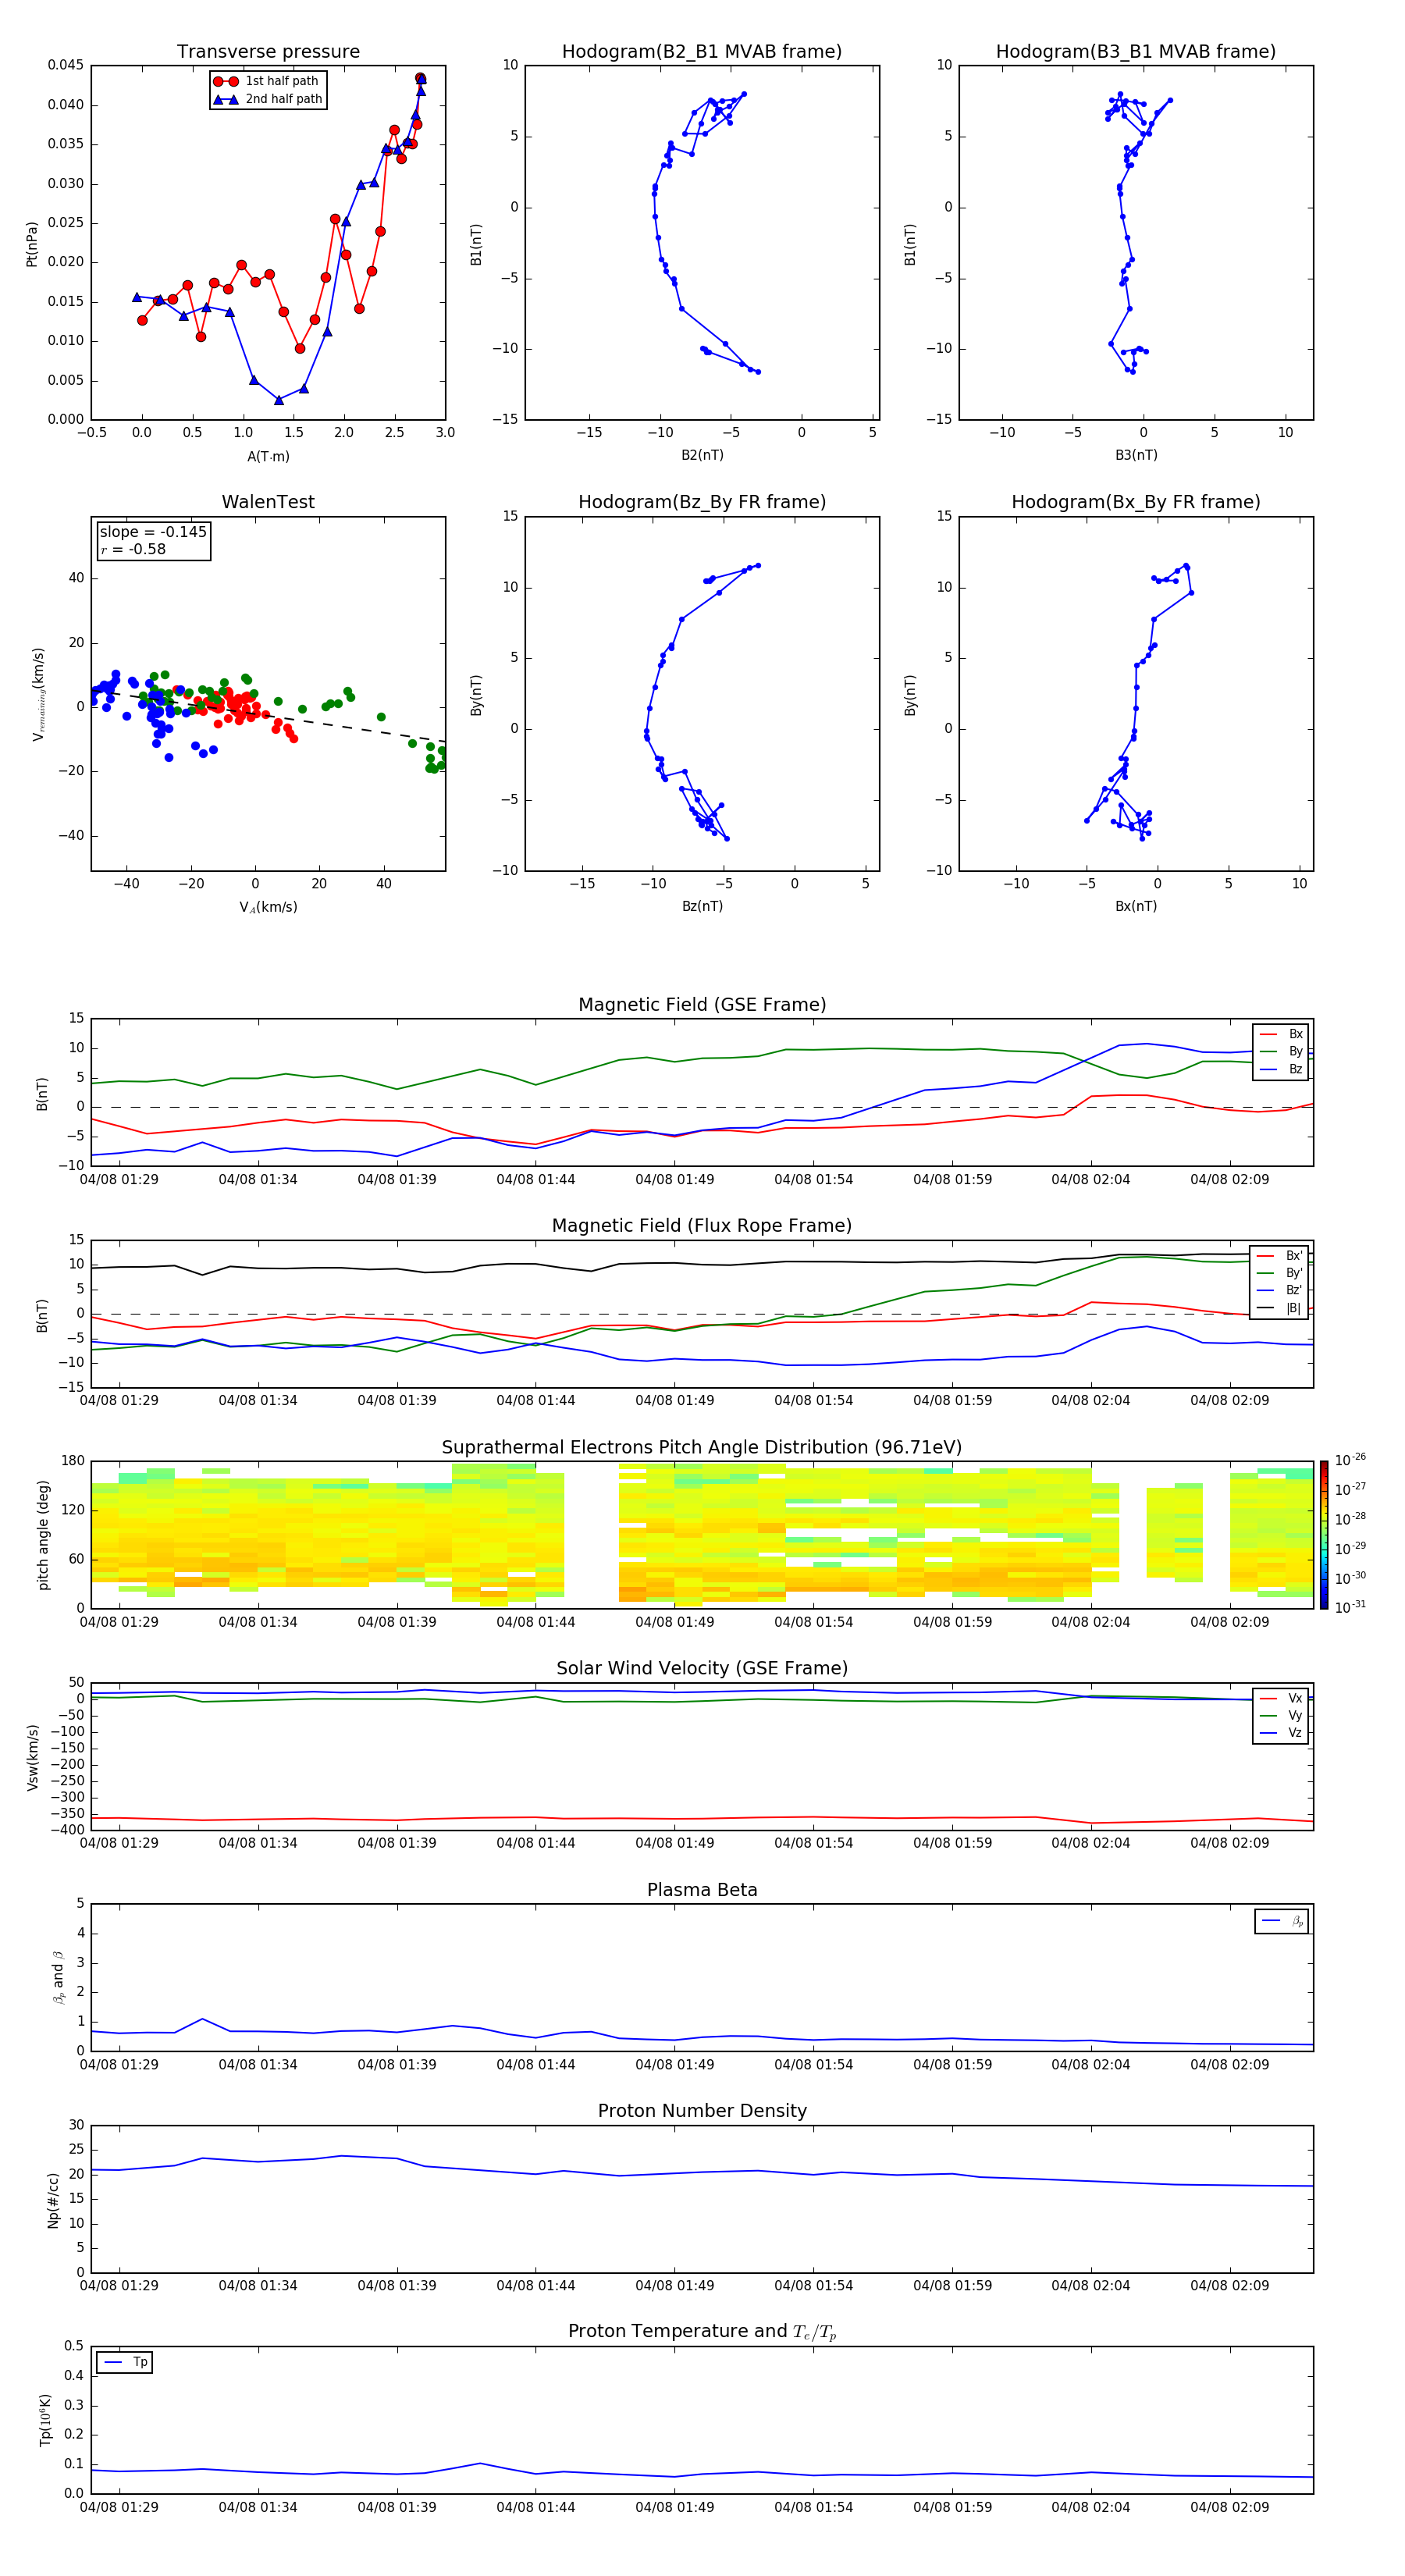1405x2576 pixels.
Task: Click the 'Bz' legend entry in GSE panel
Action: (1281, 1070)
